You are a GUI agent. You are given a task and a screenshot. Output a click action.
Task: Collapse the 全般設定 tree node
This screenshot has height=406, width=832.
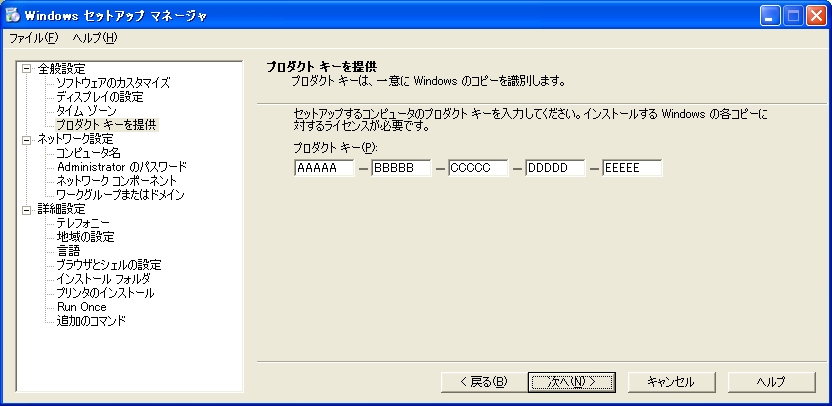click(27, 70)
